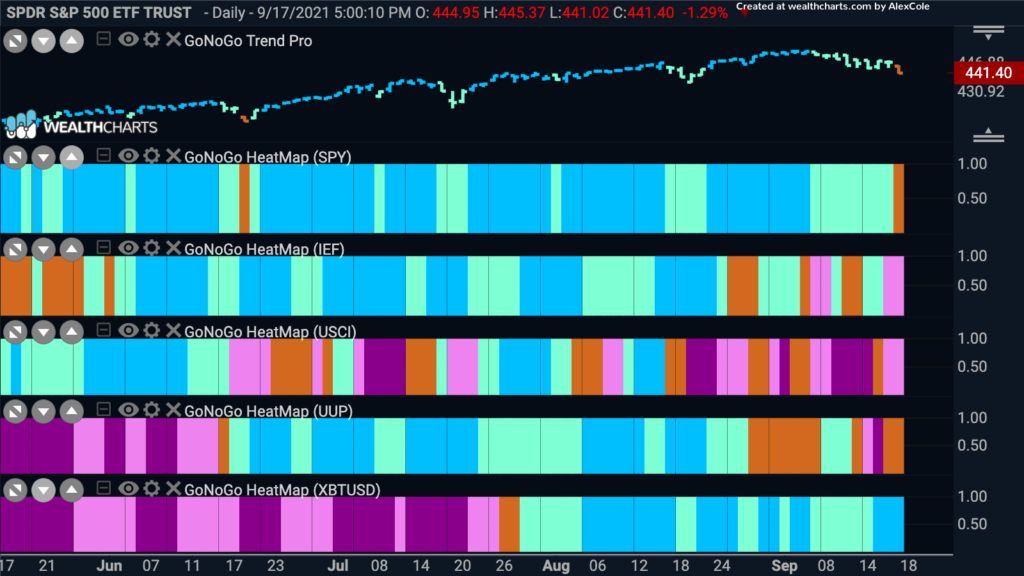Remove the HeatMap (IEF) indicator

tap(173, 248)
